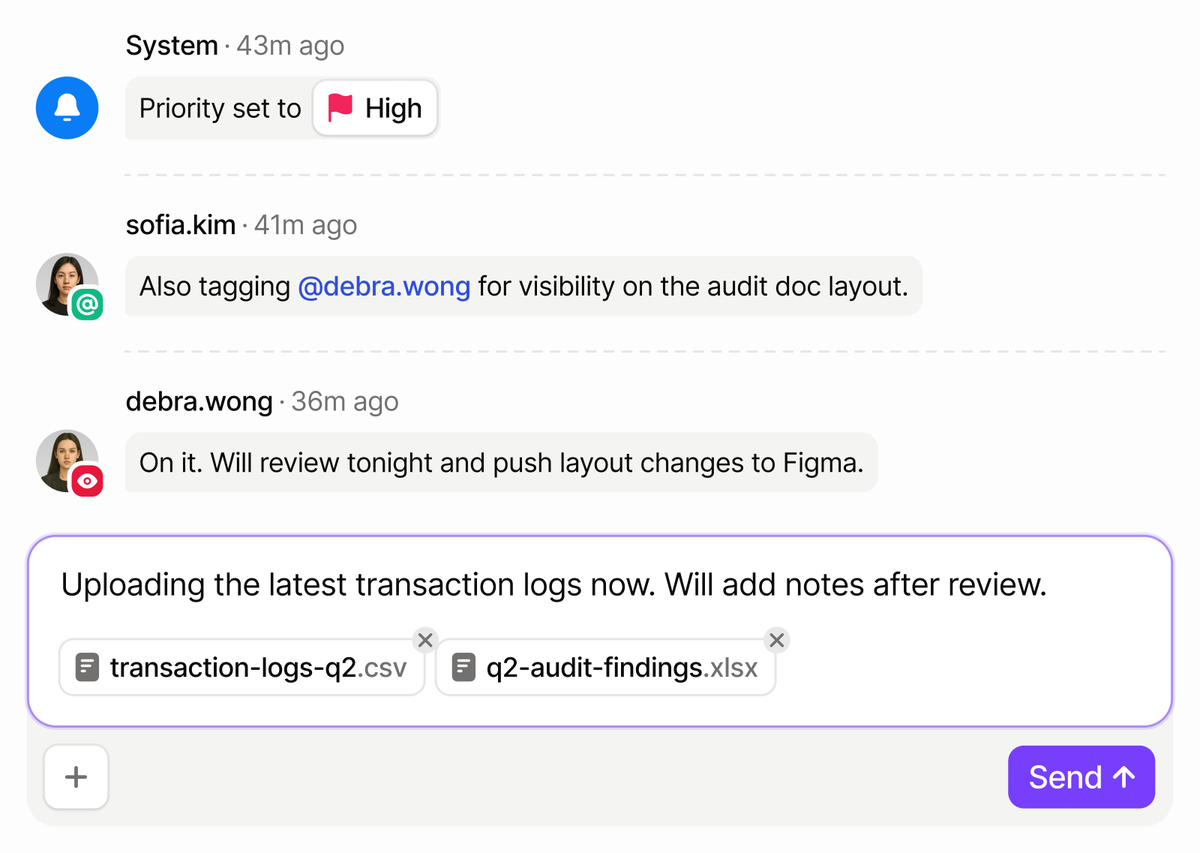Remove the q2-audit-findings.xlsx attachment
Image resolution: width=1200 pixels, height=853 pixels.
pyautogui.click(x=776, y=640)
